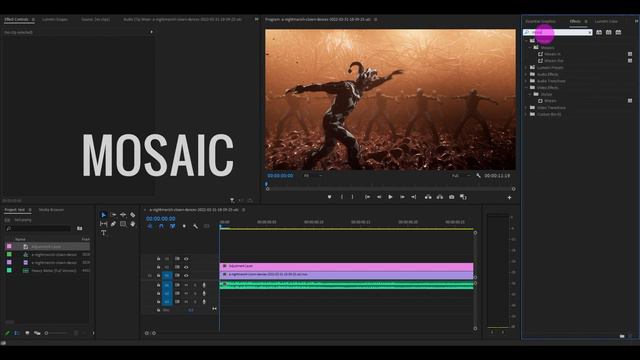Play the sequence in Program monitor

[x=390, y=197]
